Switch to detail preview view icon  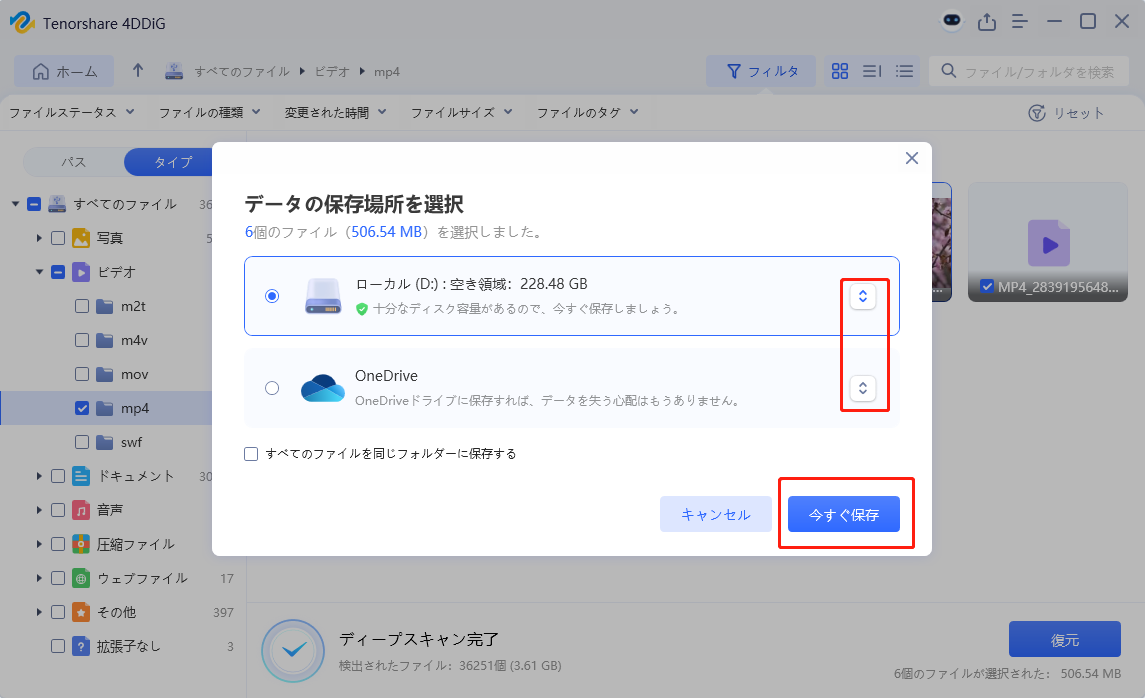click(x=872, y=71)
